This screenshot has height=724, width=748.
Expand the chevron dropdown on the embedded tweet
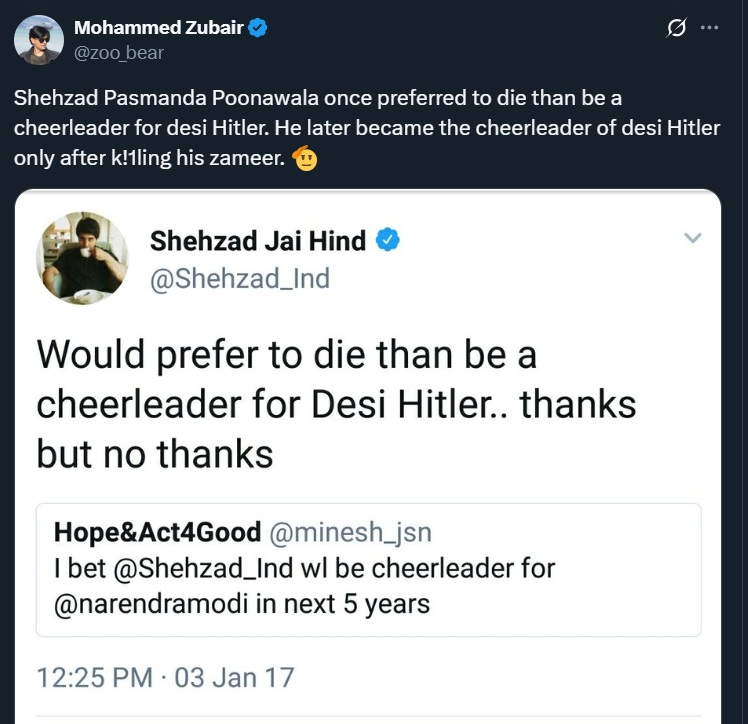click(x=691, y=238)
